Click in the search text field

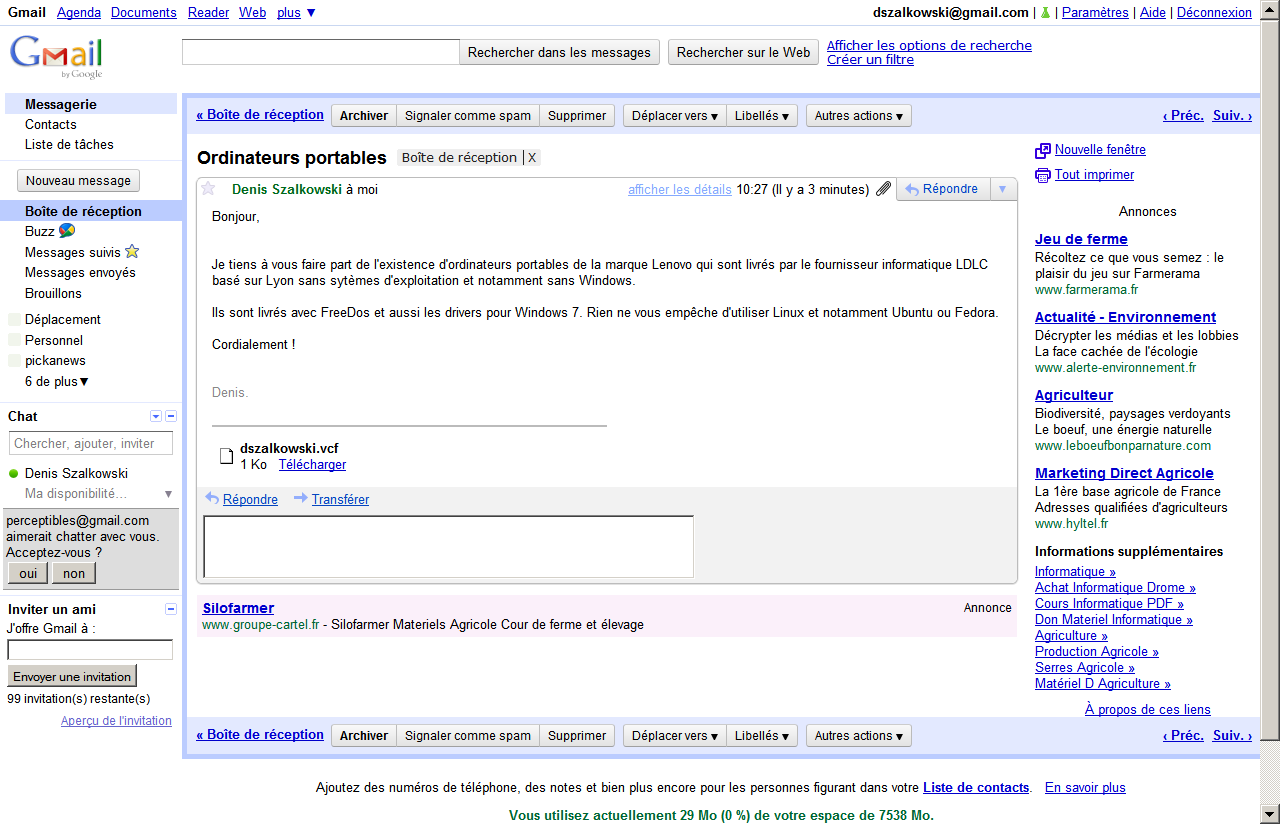coord(321,53)
